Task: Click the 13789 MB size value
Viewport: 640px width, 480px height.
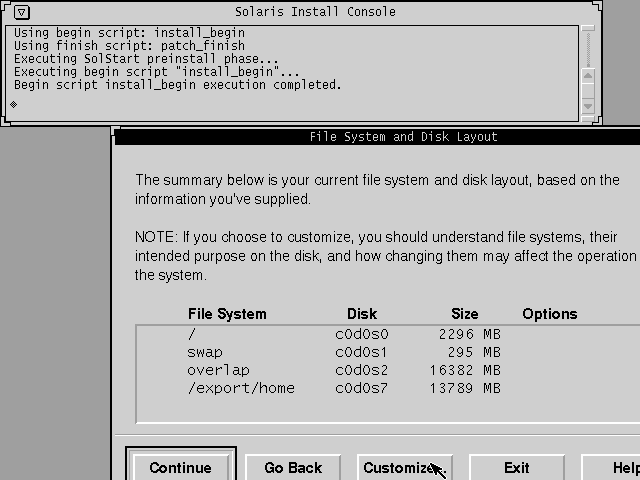Action: (x=465, y=388)
